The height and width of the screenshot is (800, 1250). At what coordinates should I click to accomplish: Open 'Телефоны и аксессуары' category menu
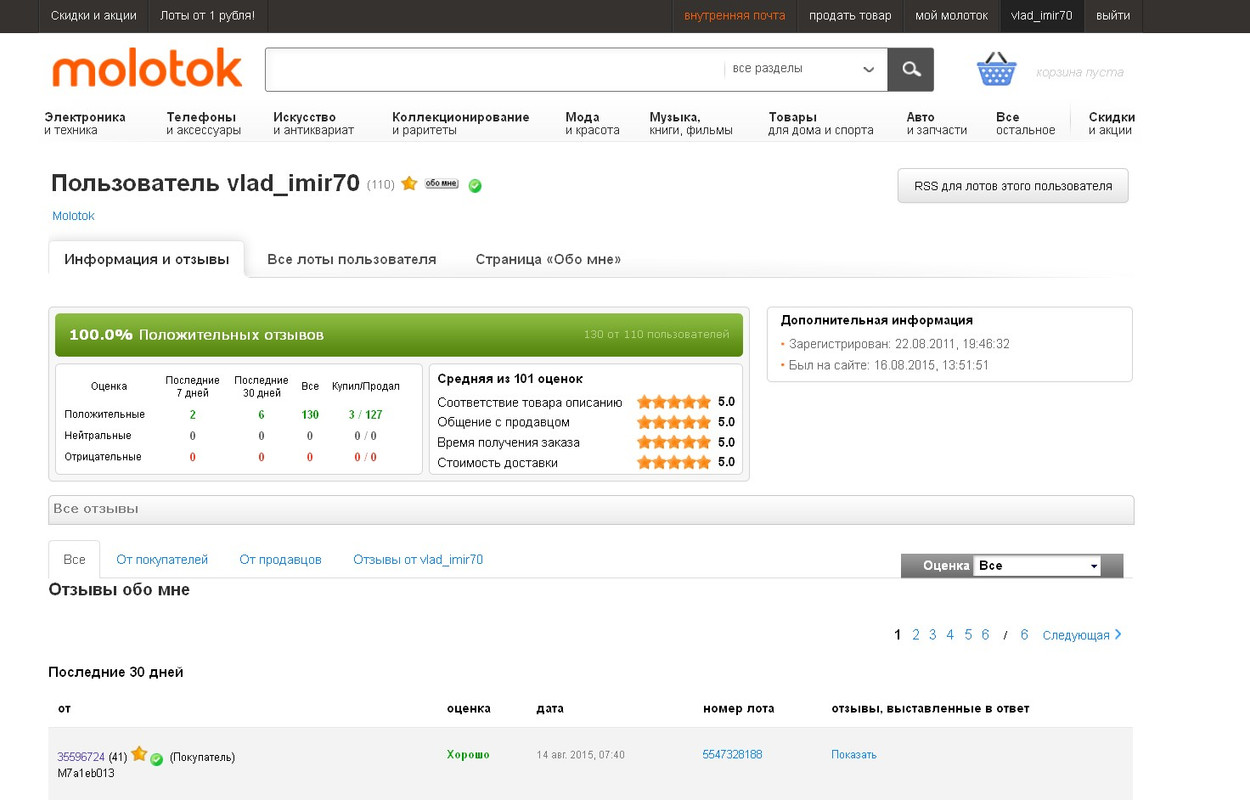click(203, 123)
